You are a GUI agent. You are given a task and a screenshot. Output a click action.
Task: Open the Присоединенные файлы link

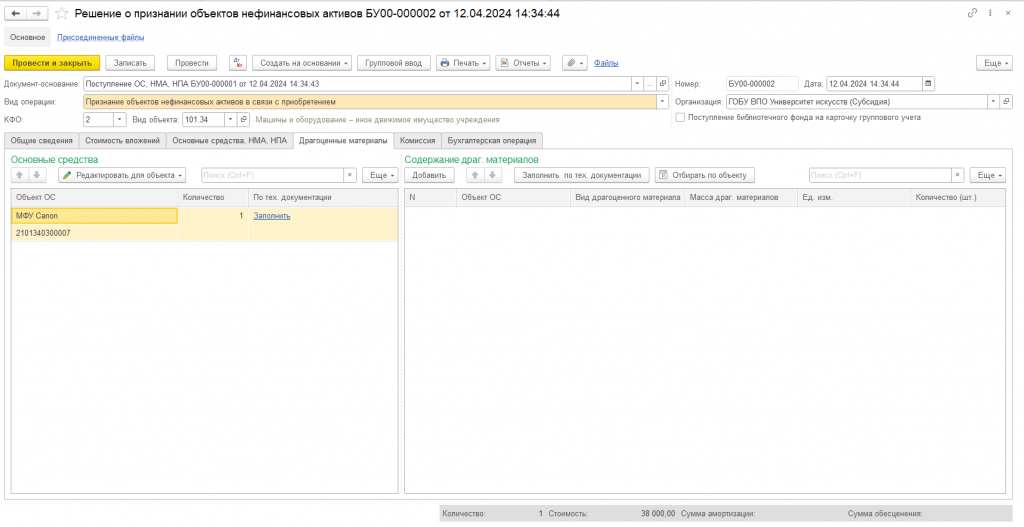pyautogui.click(x=101, y=37)
